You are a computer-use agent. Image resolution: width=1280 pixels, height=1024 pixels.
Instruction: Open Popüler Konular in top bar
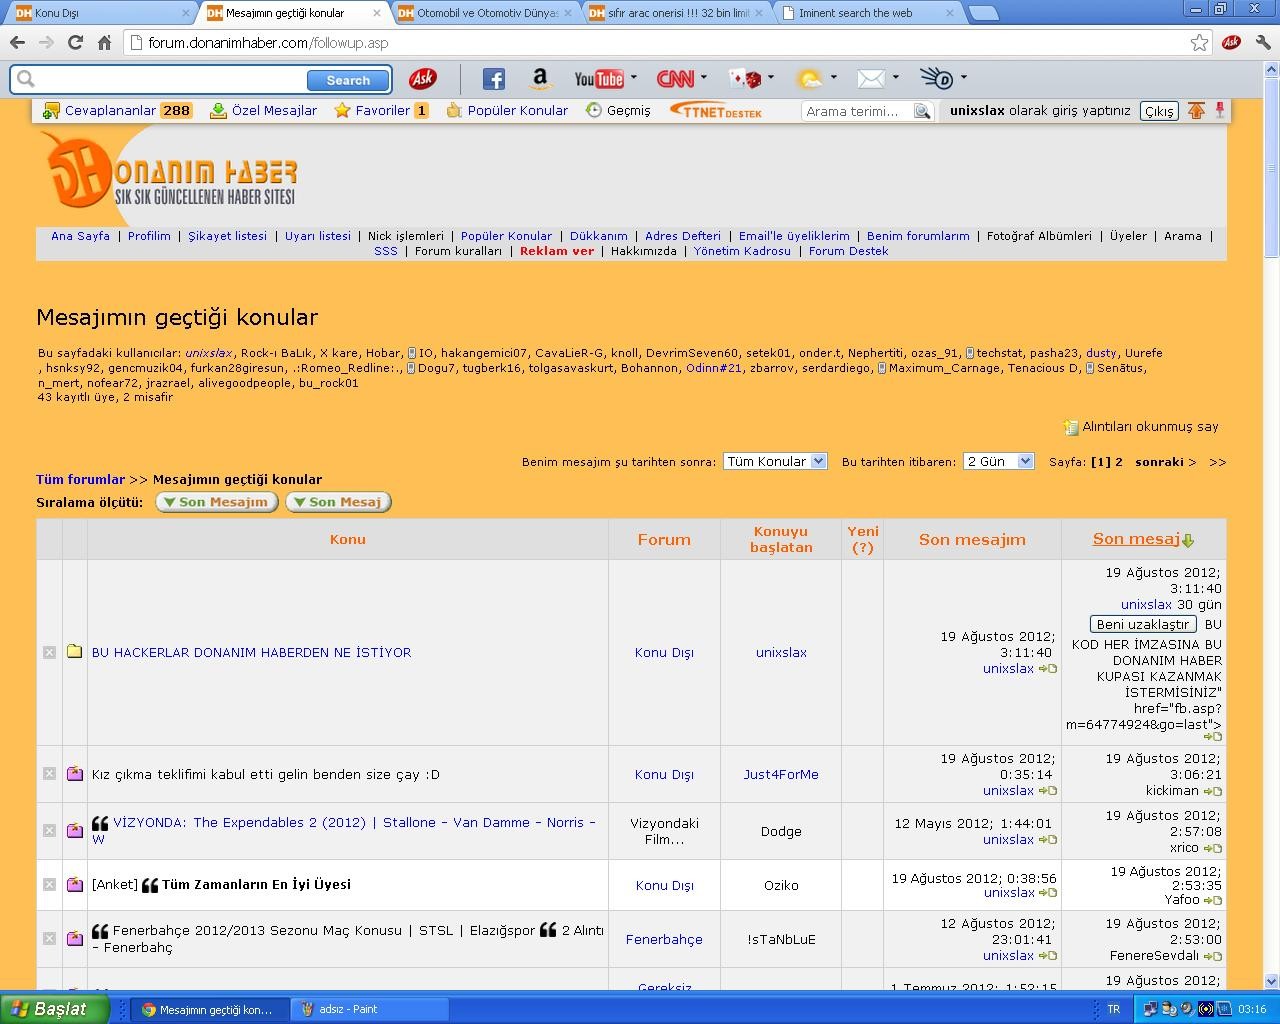[507, 111]
